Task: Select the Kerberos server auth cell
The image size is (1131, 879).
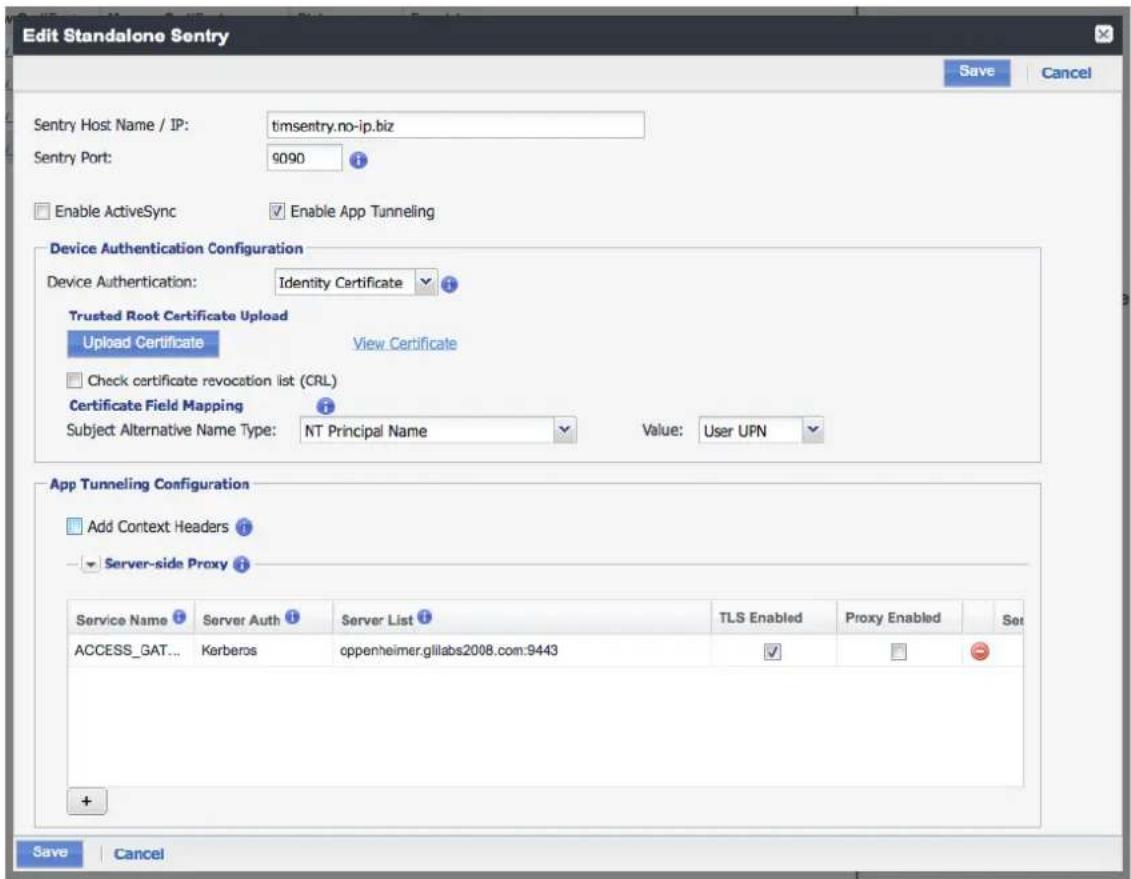Action: [x=263, y=650]
